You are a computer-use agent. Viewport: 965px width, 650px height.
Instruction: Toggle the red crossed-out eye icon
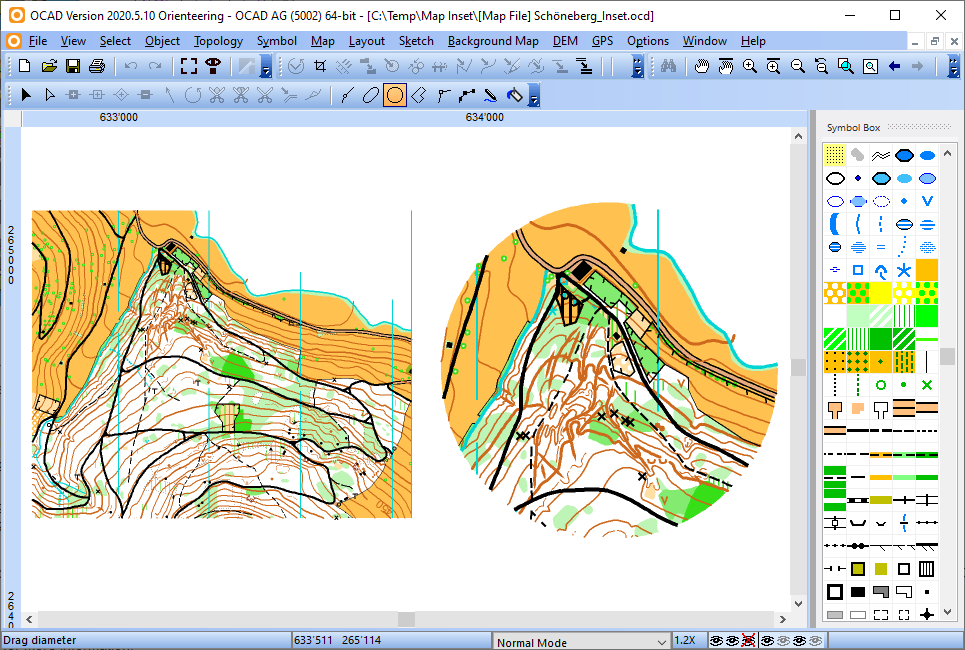click(748, 641)
